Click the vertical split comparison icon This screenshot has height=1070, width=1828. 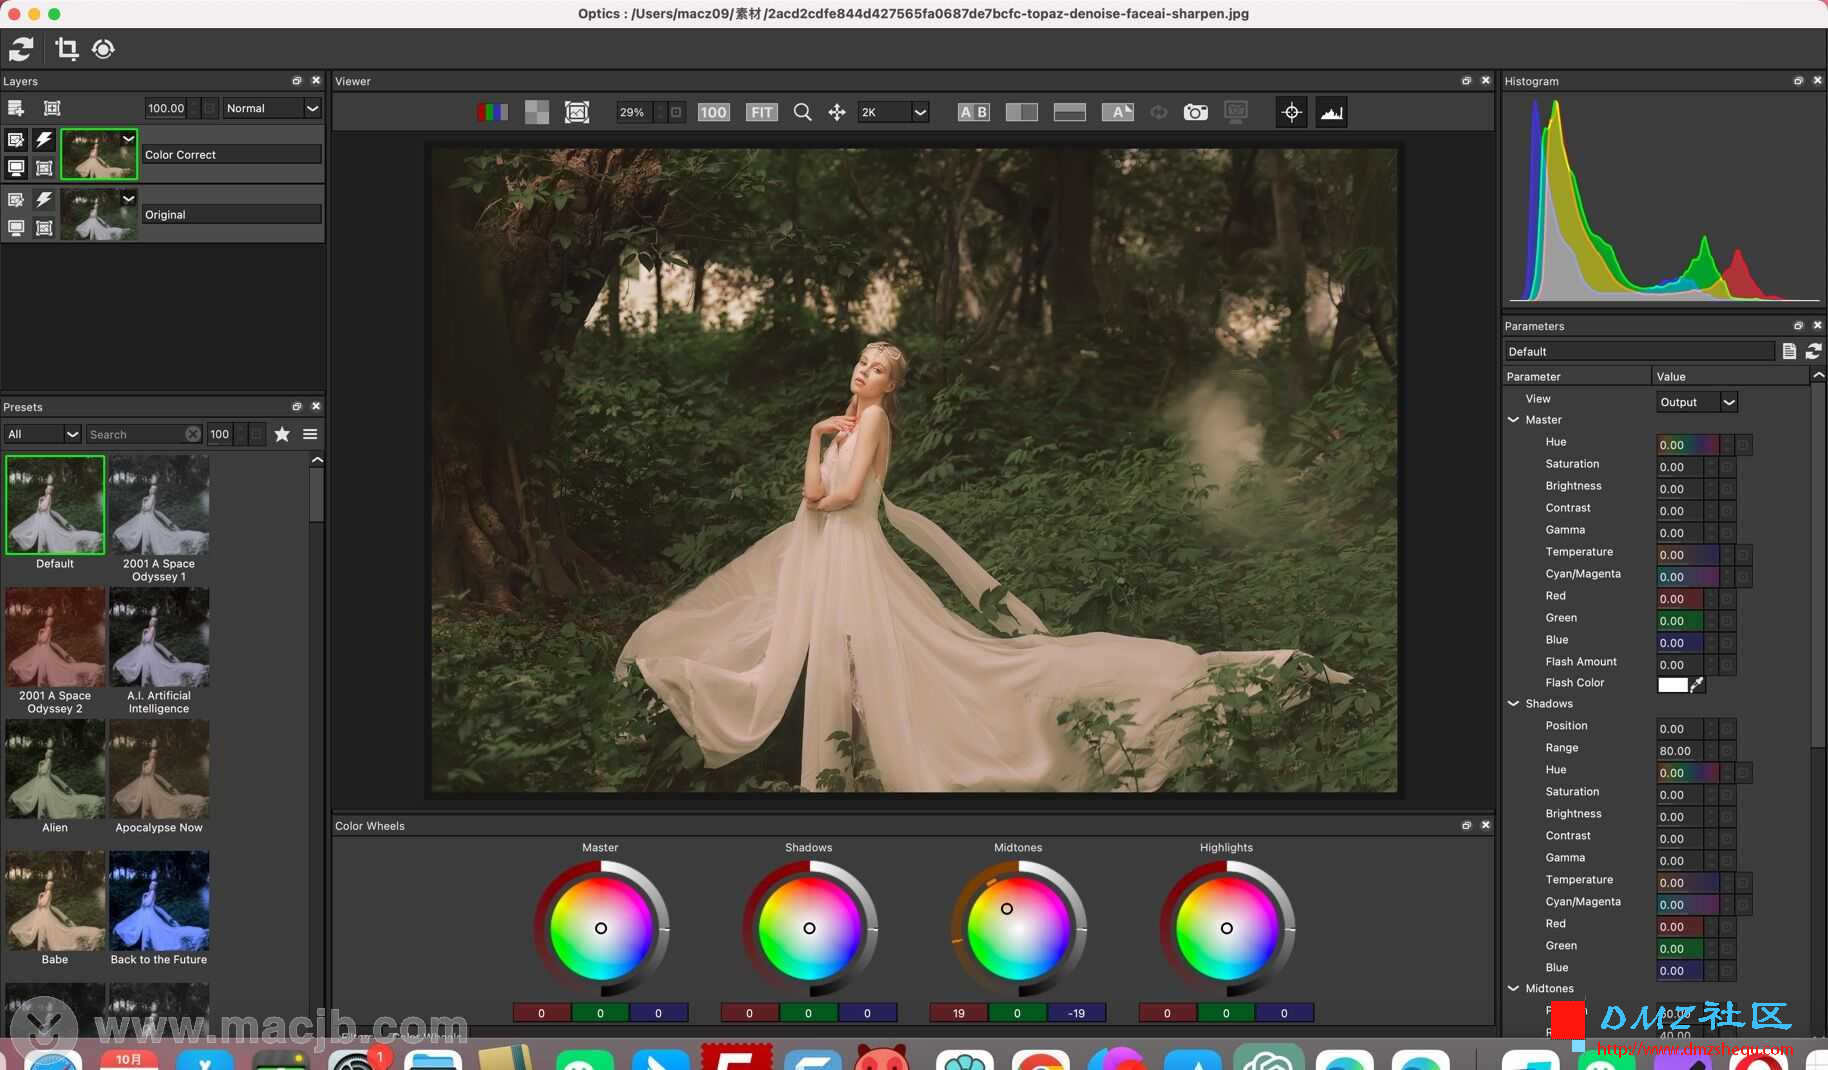[x=1021, y=112]
